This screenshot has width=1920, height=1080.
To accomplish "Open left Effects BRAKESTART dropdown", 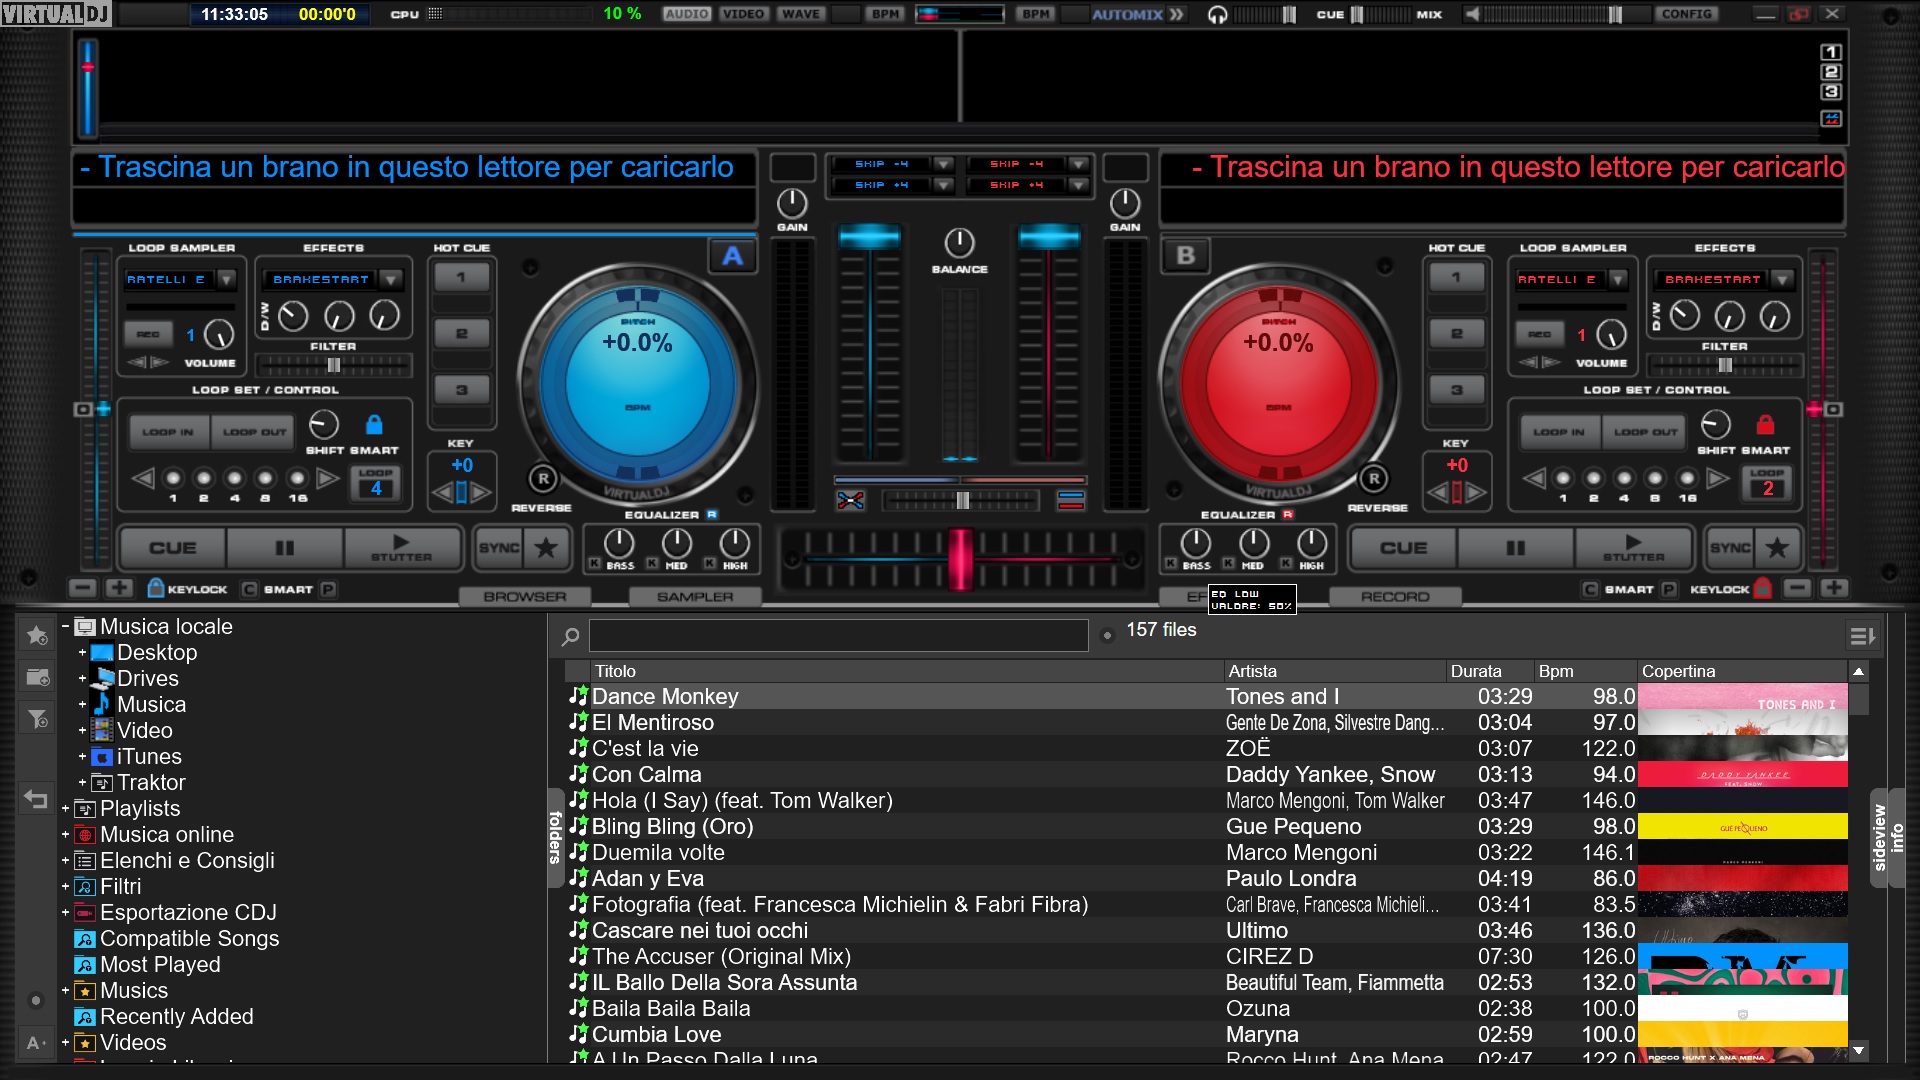I will [x=391, y=279].
